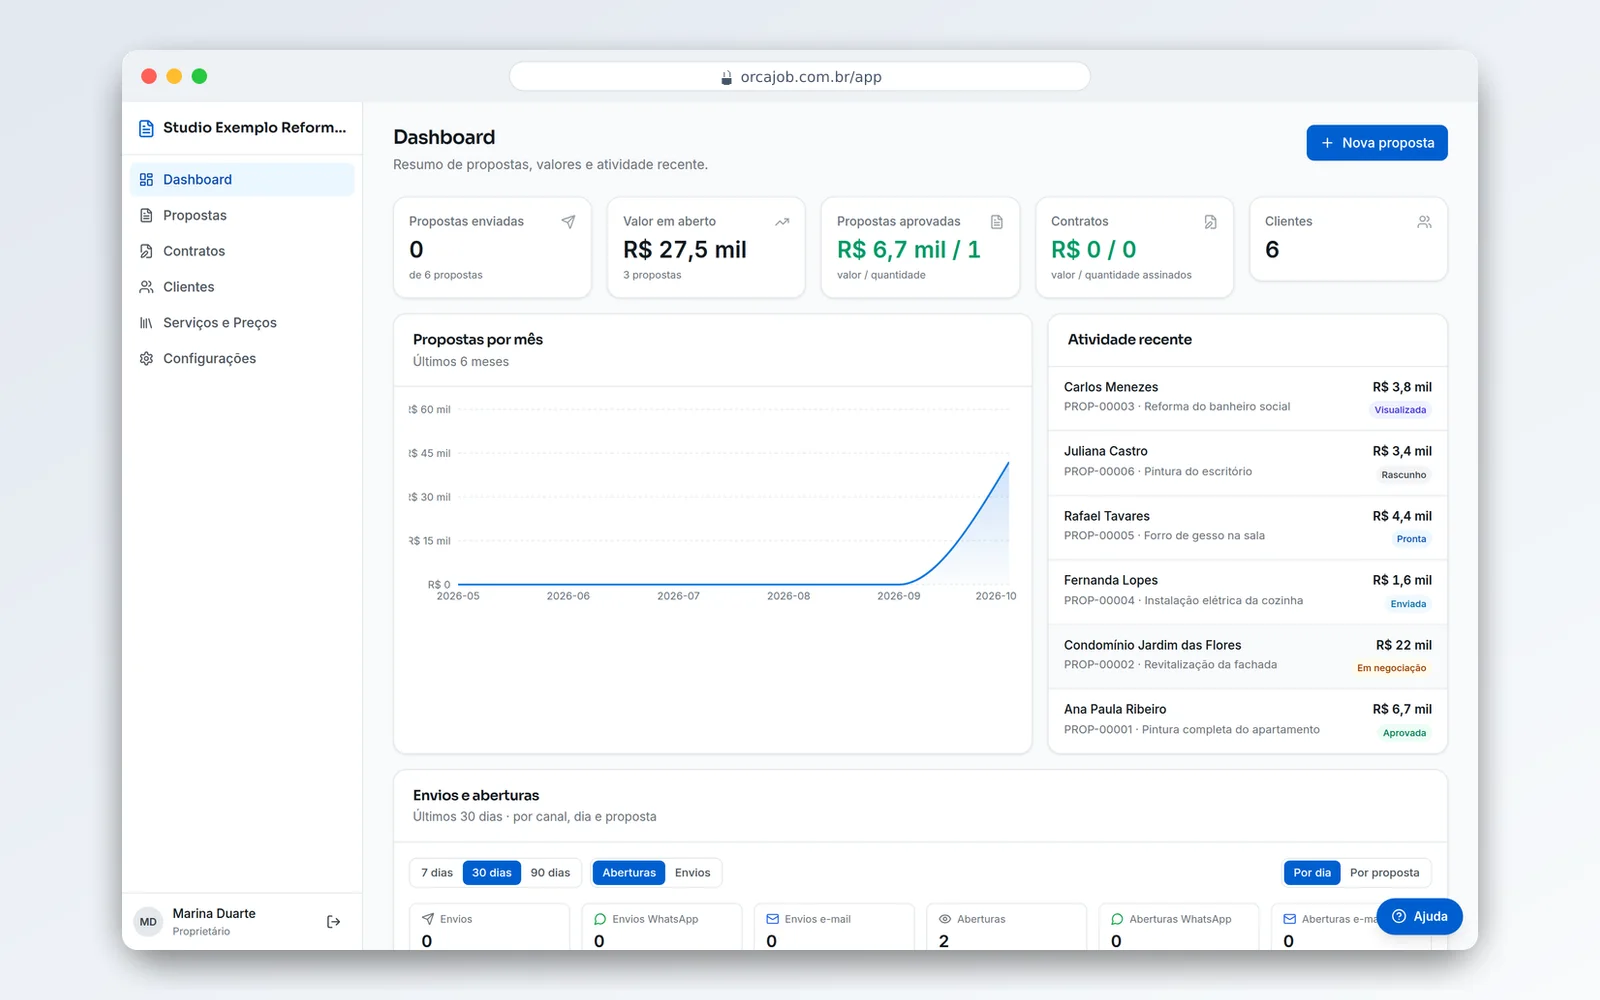Click the Pronta badge on Rafael Tavares row
The width and height of the screenshot is (1600, 1000).
1411,539
